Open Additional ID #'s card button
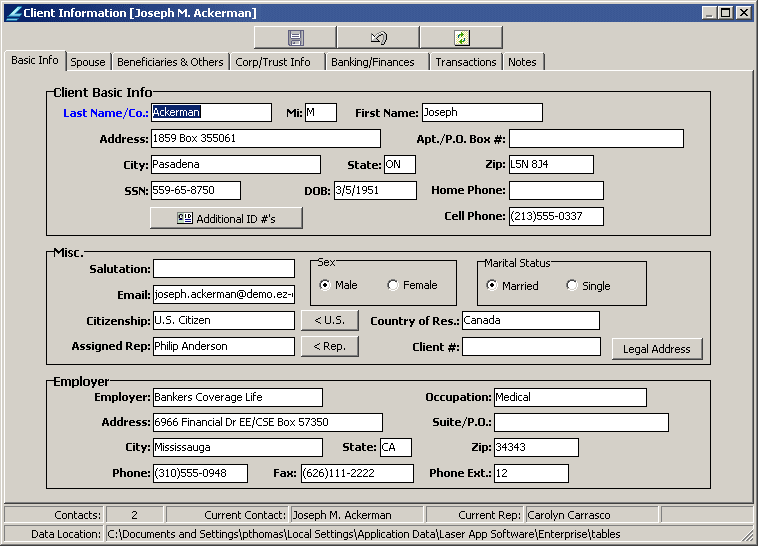 tap(226, 218)
